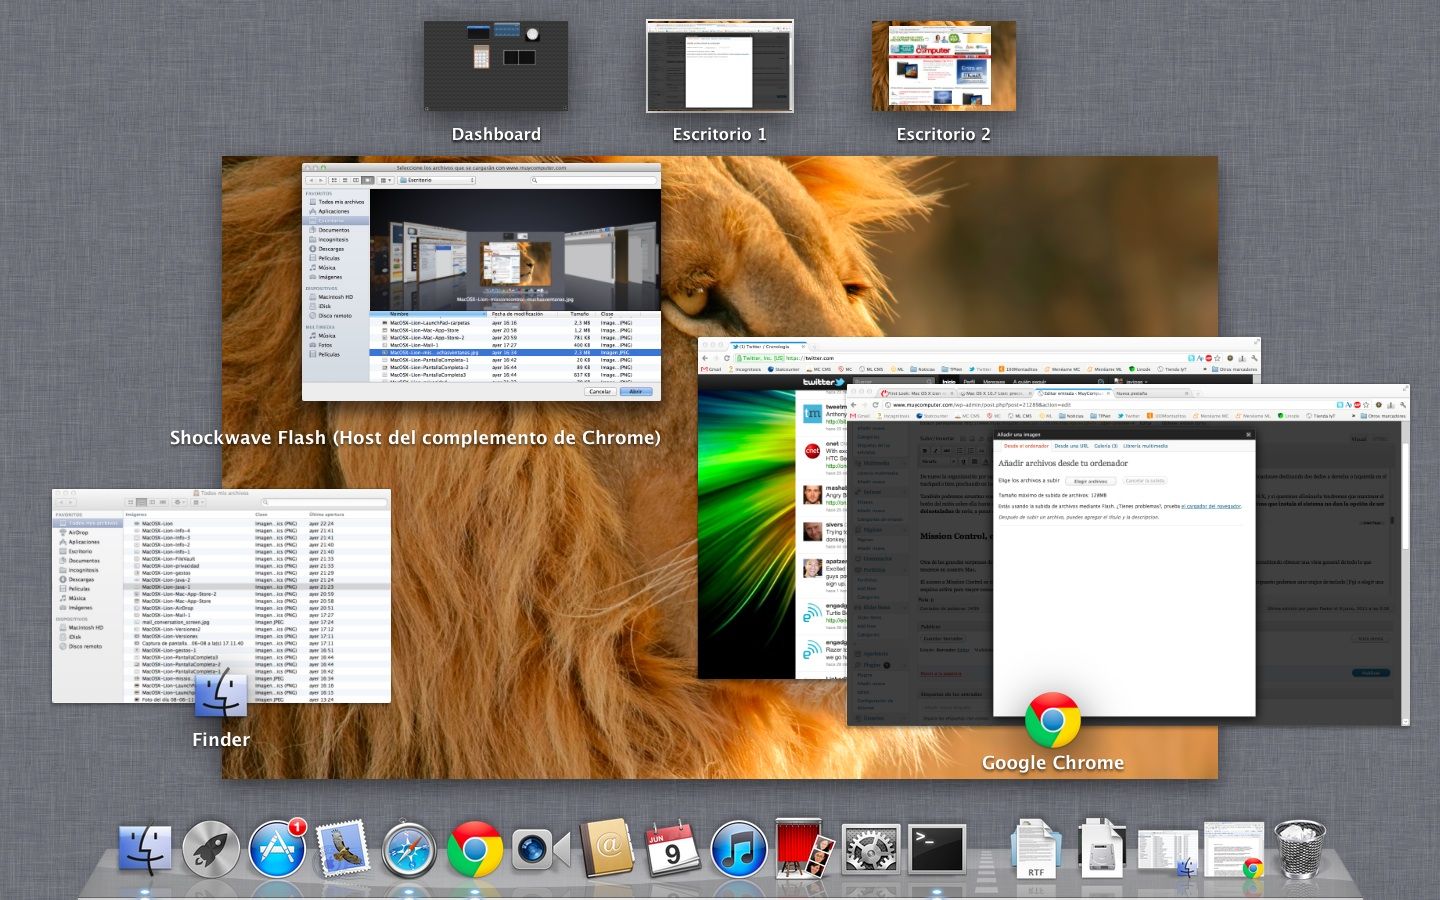Open Address Book from the dock
1440x900 pixels.
[x=606, y=850]
